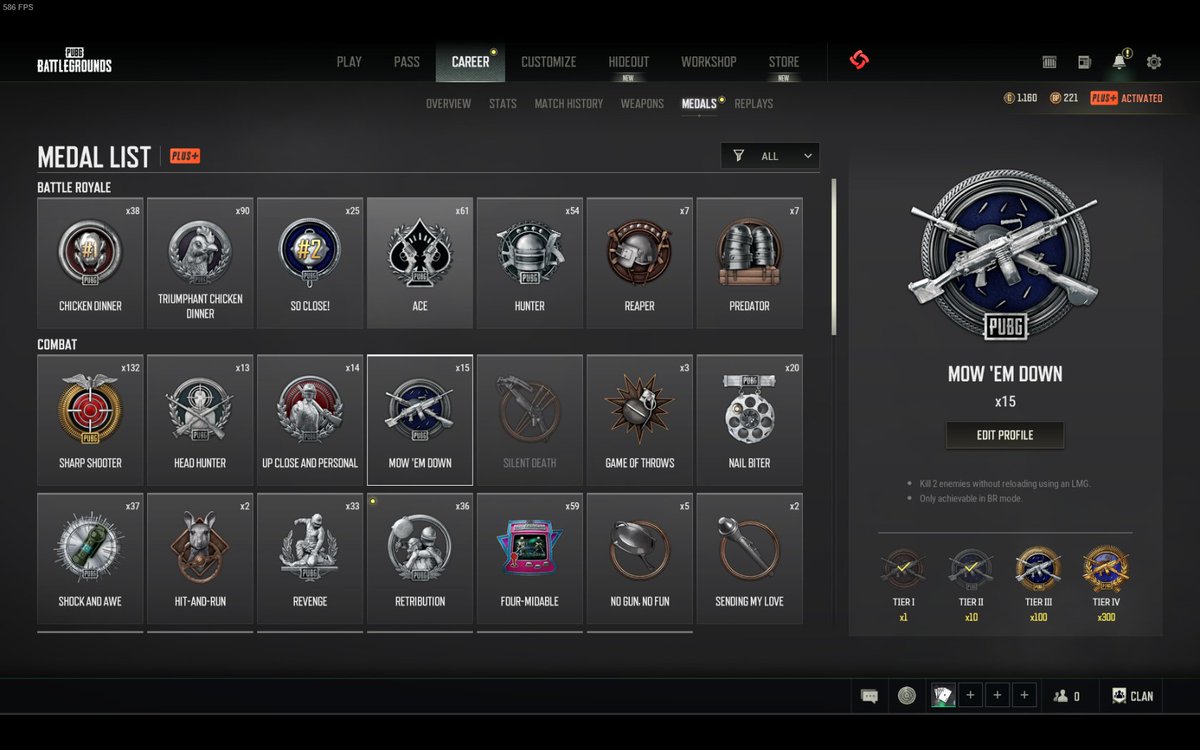Open the barcode-like icon in header
This screenshot has height=750, width=1200.
(x=1049, y=62)
